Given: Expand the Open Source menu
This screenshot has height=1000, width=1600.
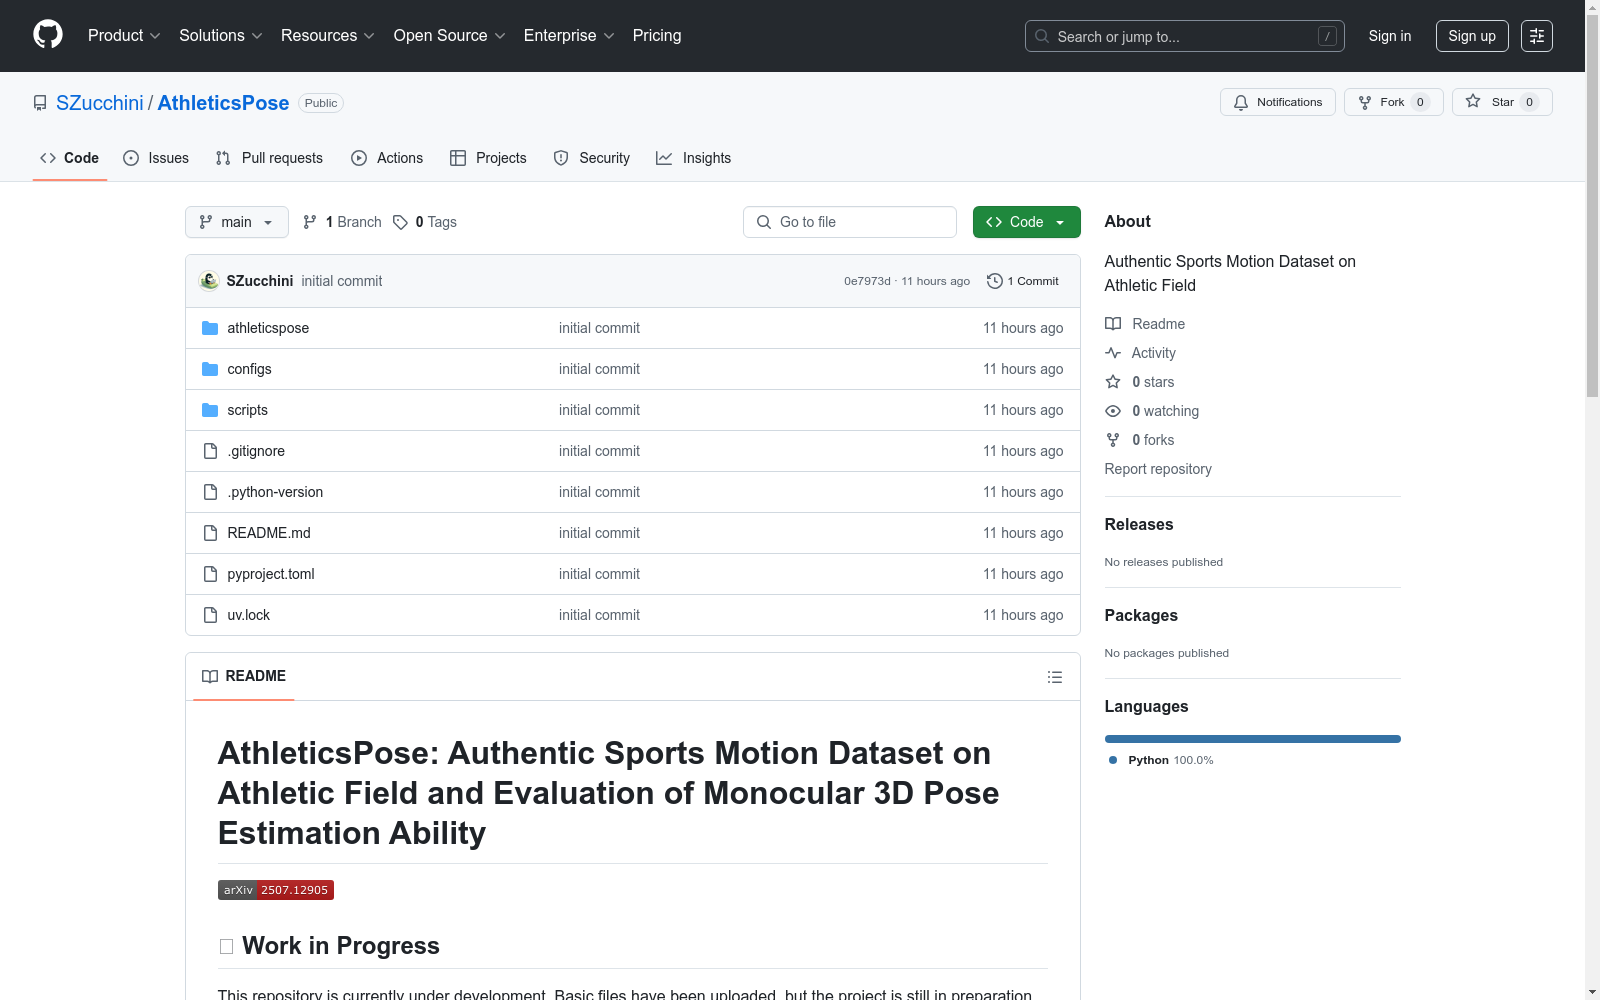Looking at the screenshot, I should (x=450, y=36).
